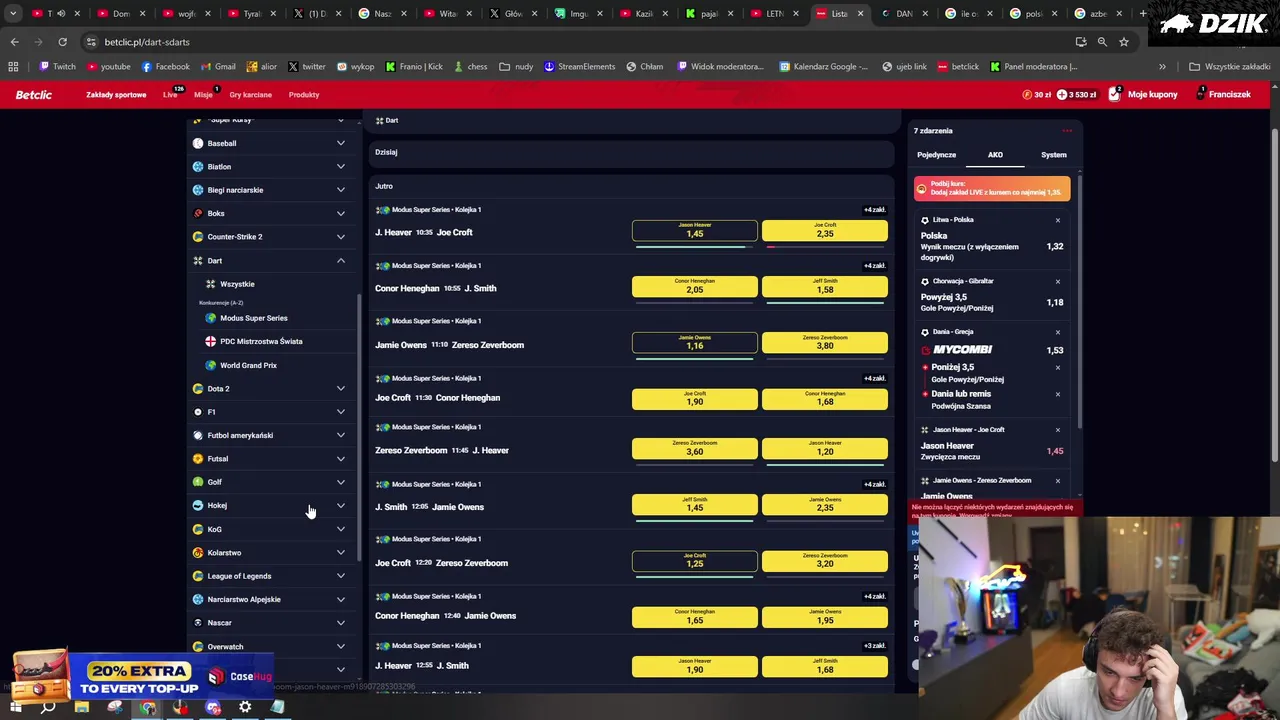Open Misje in top menu
This screenshot has width=1280, height=720.
click(x=203, y=95)
